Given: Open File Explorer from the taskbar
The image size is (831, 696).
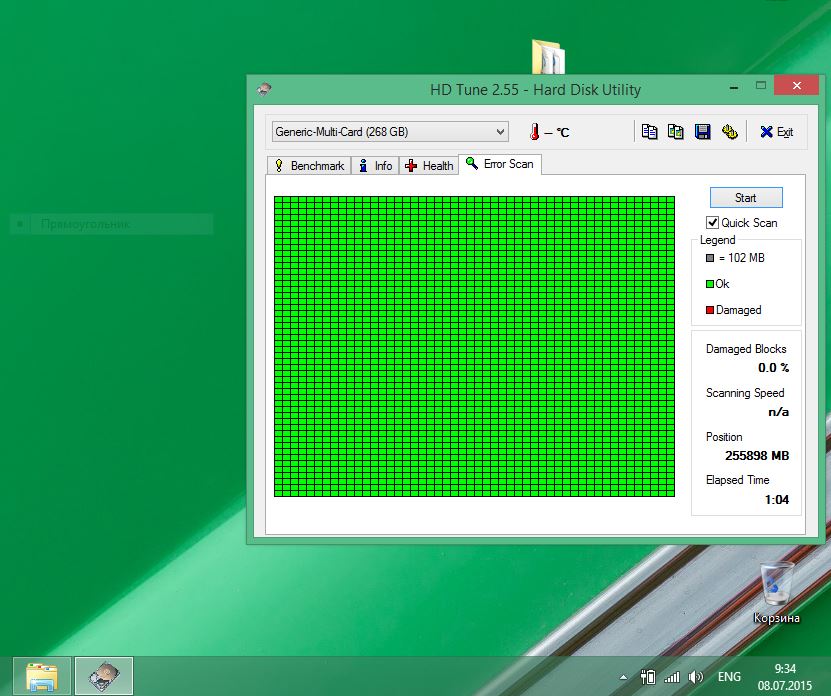Looking at the screenshot, I should pyautogui.click(x=42, y=677).
